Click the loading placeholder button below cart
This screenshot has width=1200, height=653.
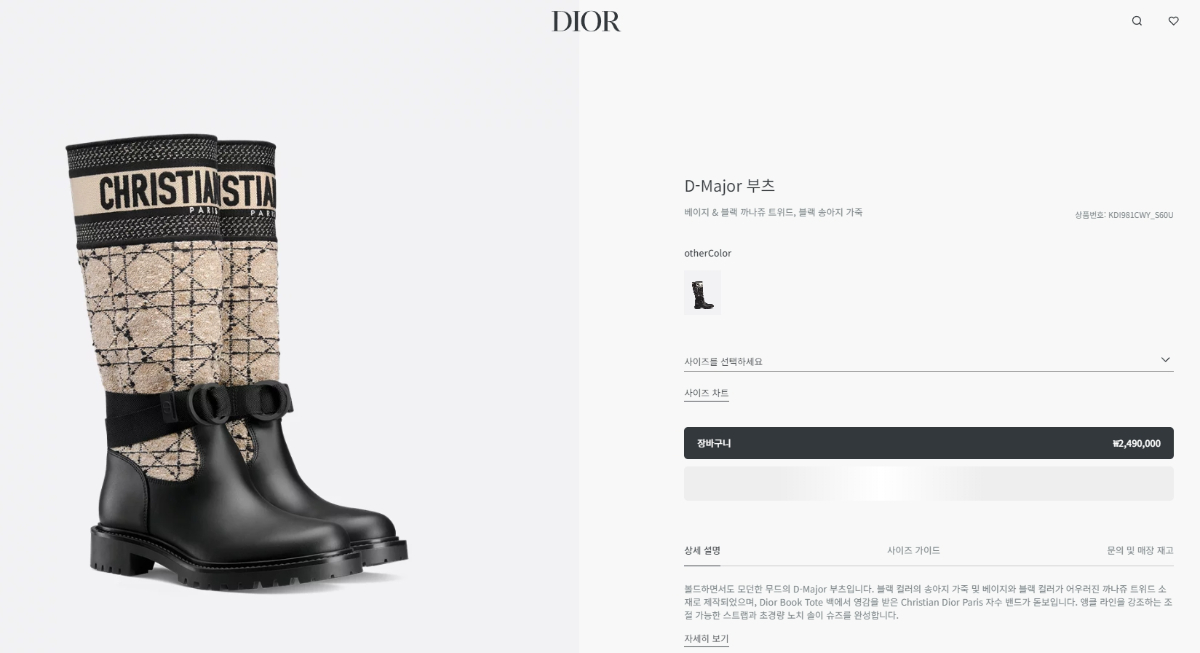[928, 483]
